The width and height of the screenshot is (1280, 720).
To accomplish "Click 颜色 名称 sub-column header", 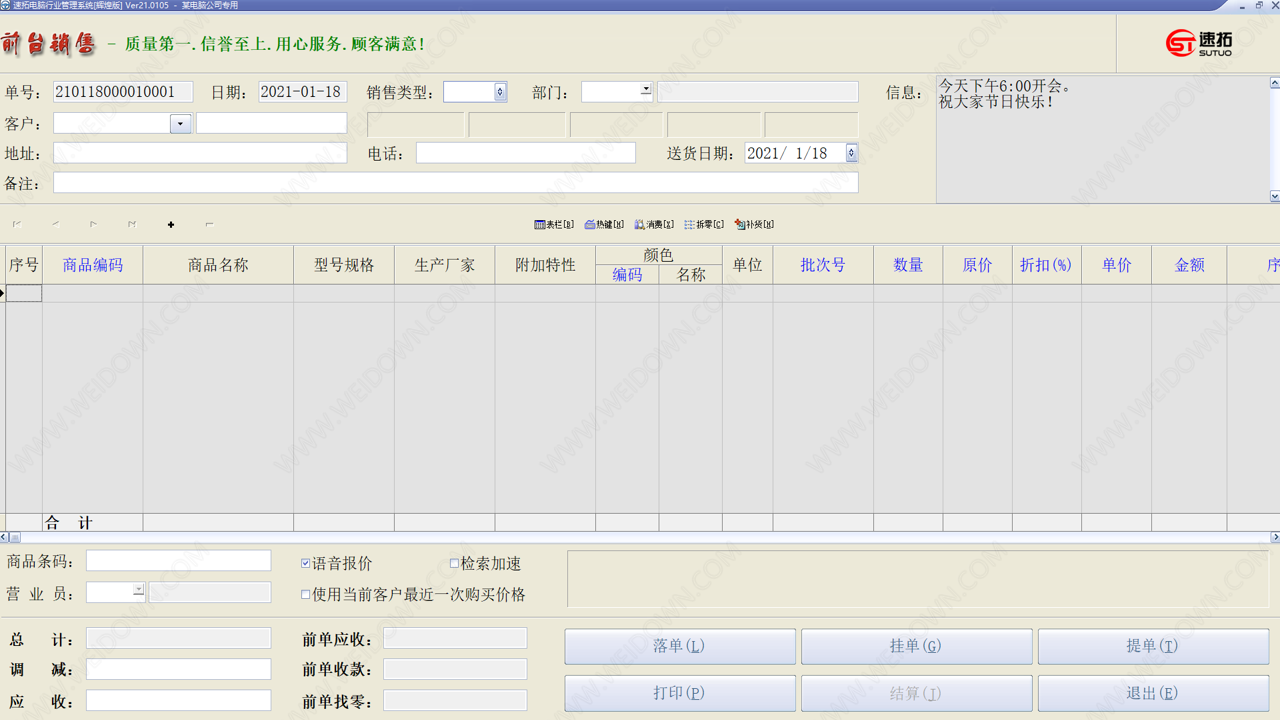I will [x=691, y=275].
